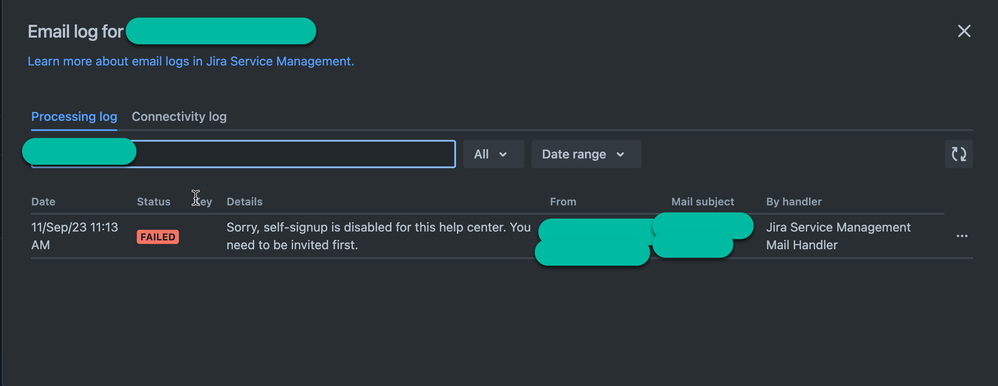This screenshot has height=386, width=998.
Task: Select the self-signup disabled error details text
Action: 378,236
